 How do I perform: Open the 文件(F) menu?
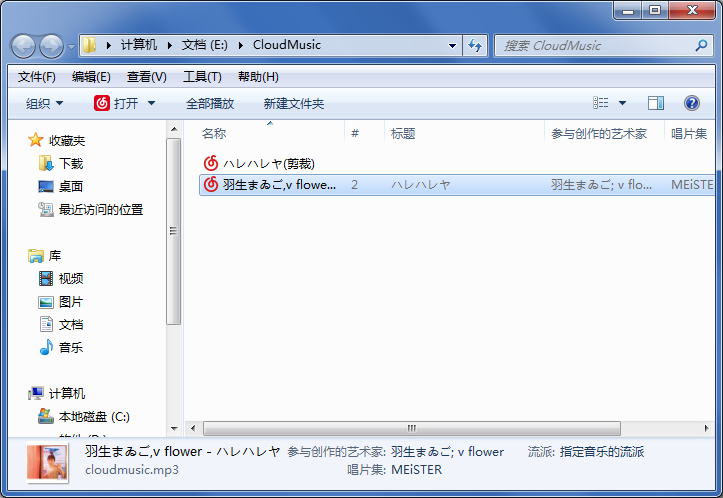pyautogui.click(x=37, y=77)
